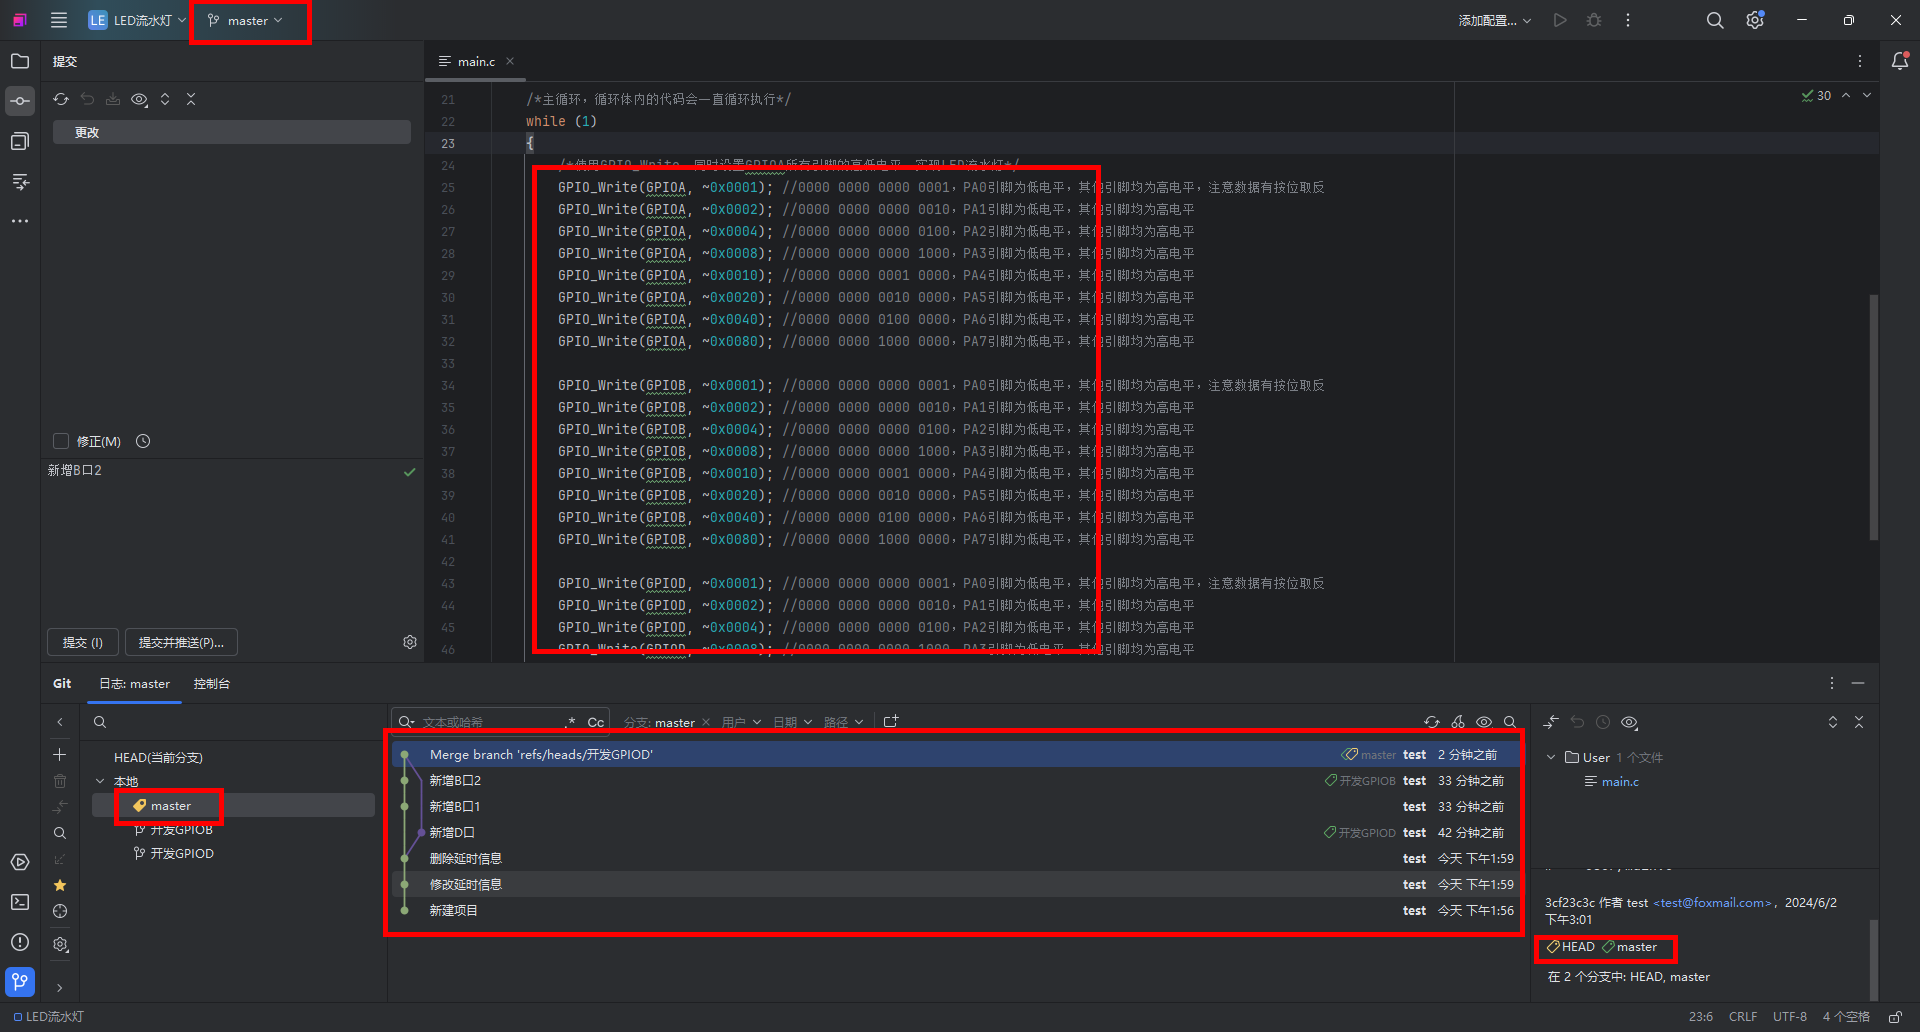Enable the 修正(M) amend checkbox
This screenshot has height=1032, width=1920.
(x=61, y=441)
